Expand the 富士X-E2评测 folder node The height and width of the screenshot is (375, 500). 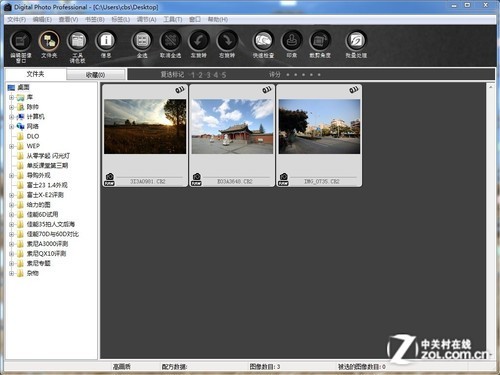point(11,195)
